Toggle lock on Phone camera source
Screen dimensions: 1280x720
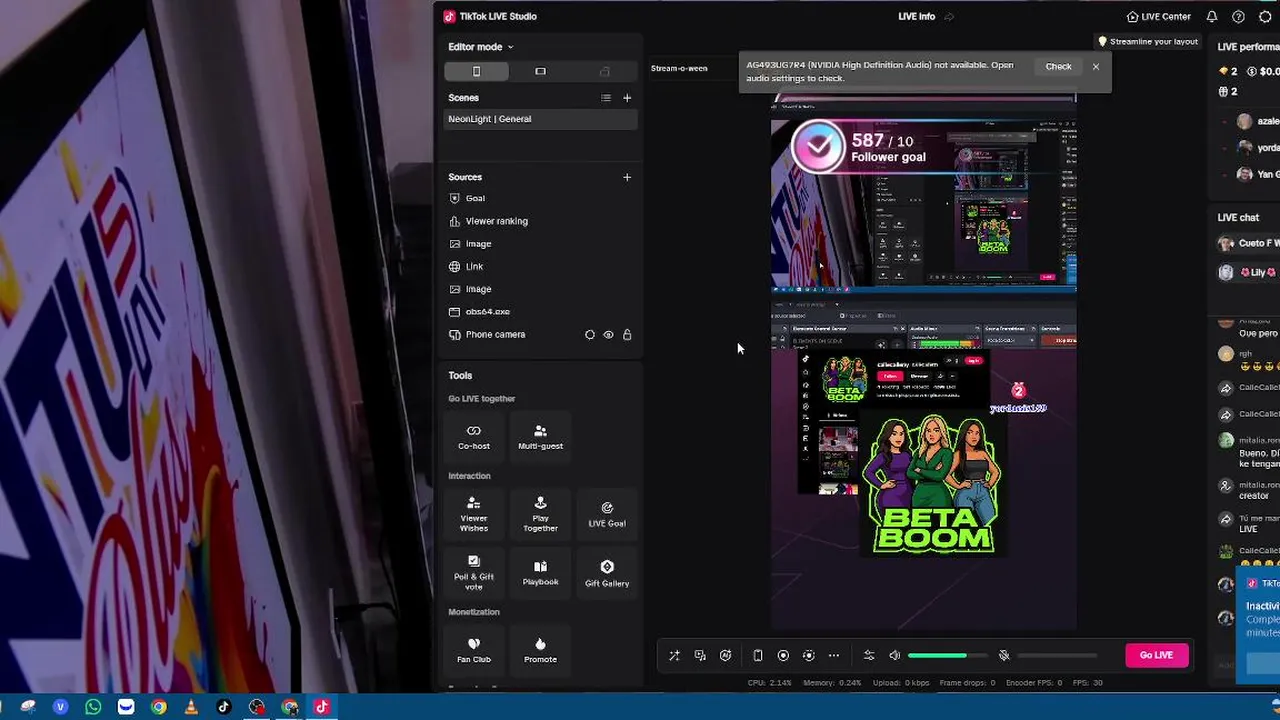point(627,335)
